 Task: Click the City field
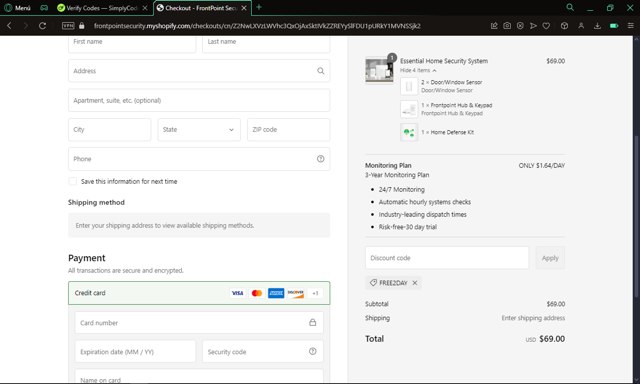(109, 130)
